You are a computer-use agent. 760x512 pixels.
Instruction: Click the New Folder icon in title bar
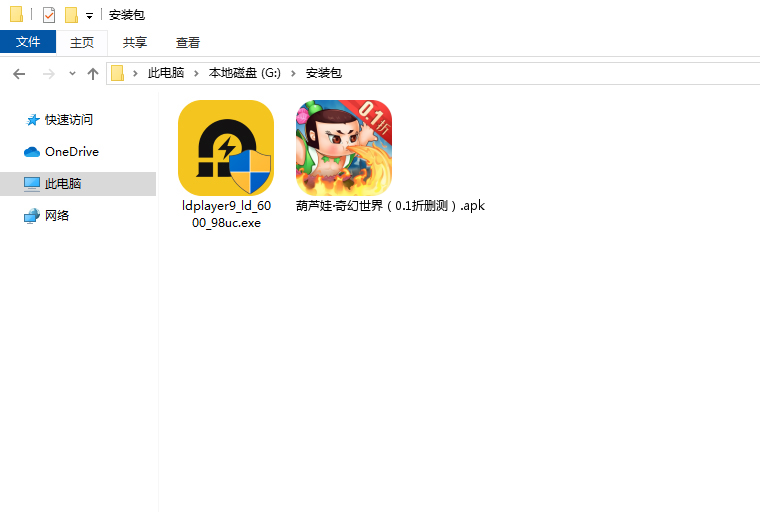(x=71, y=15)
